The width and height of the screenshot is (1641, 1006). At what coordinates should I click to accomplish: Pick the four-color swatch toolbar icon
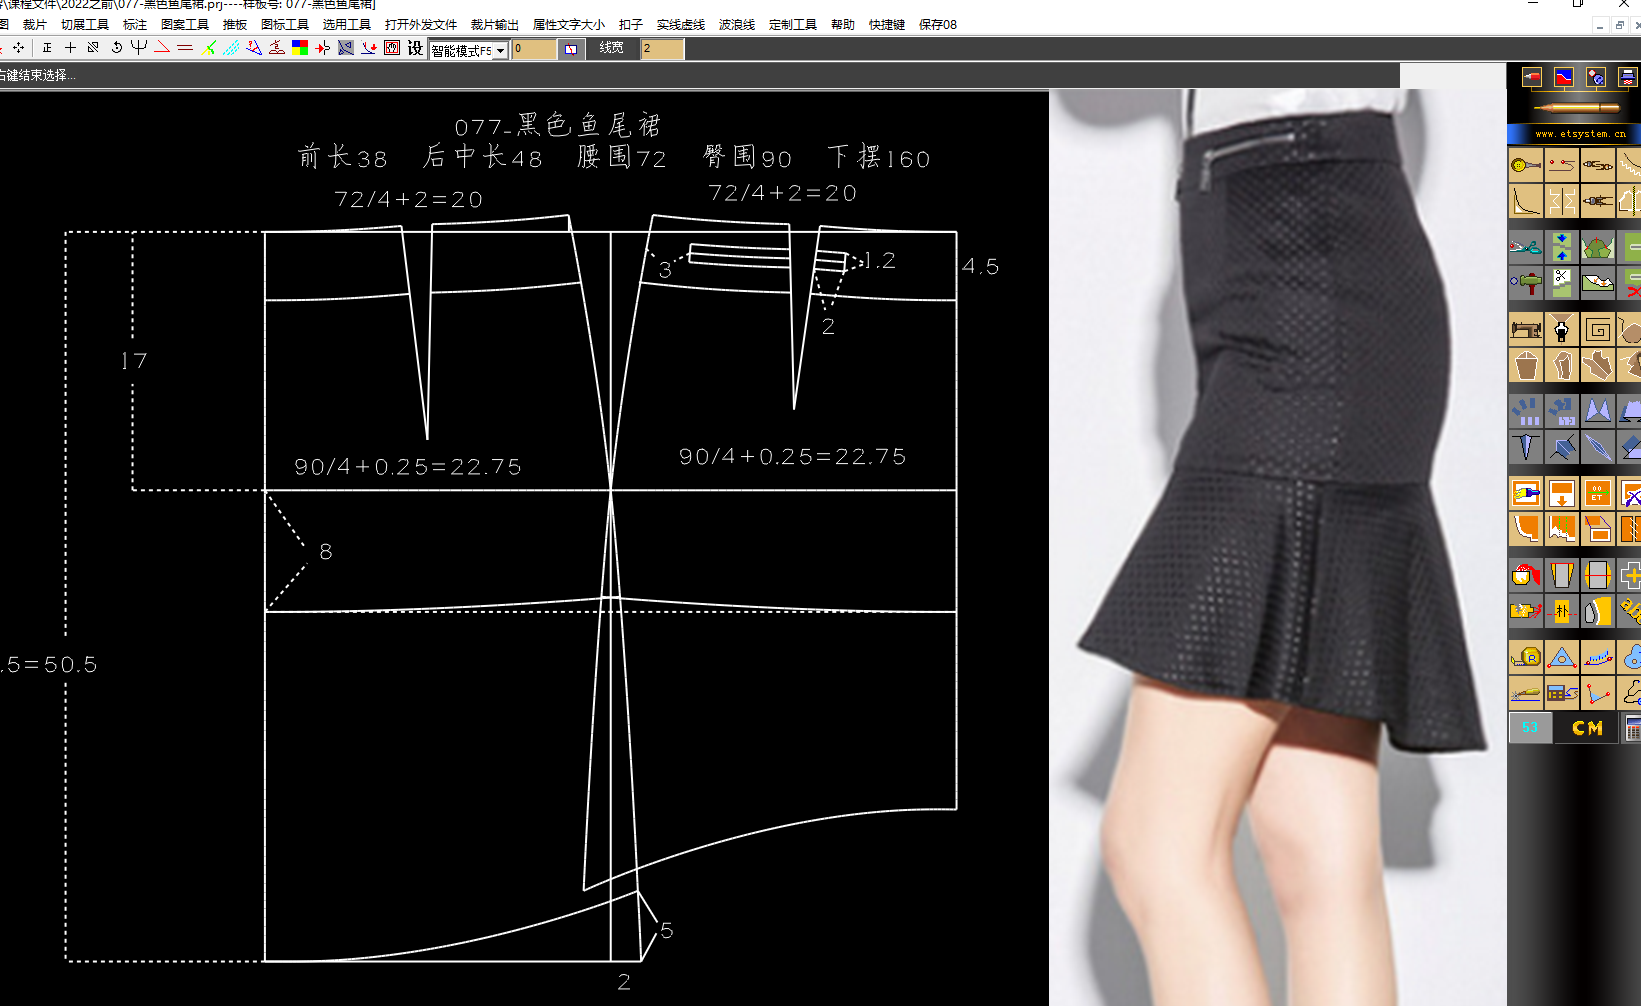(300, 48)
